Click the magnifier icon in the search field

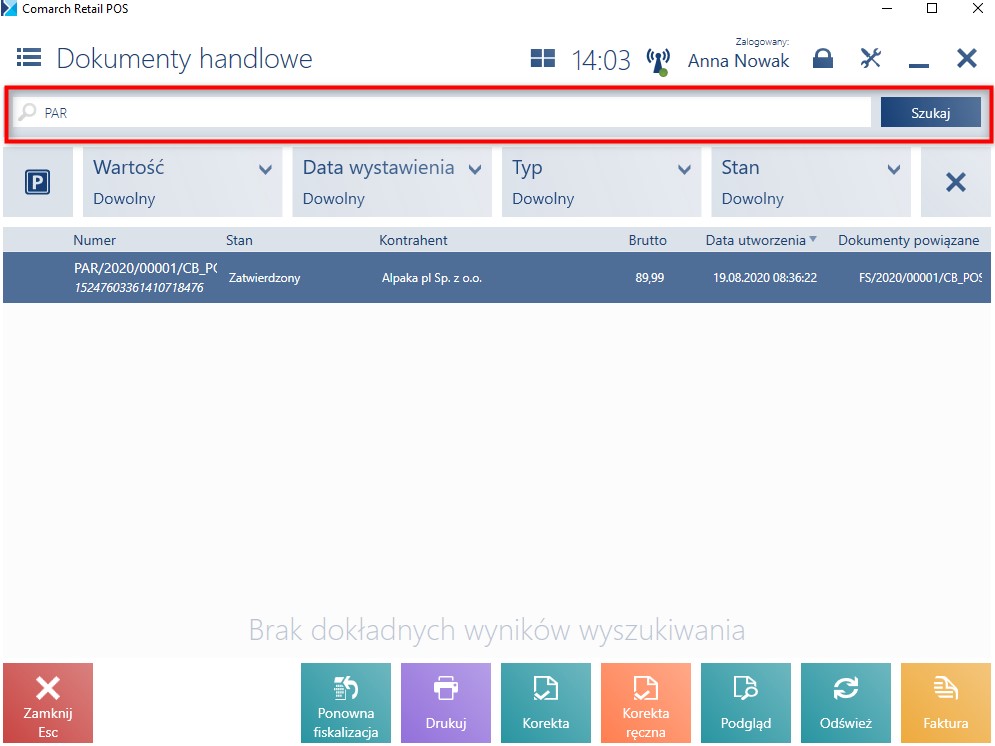click(27, 112)
